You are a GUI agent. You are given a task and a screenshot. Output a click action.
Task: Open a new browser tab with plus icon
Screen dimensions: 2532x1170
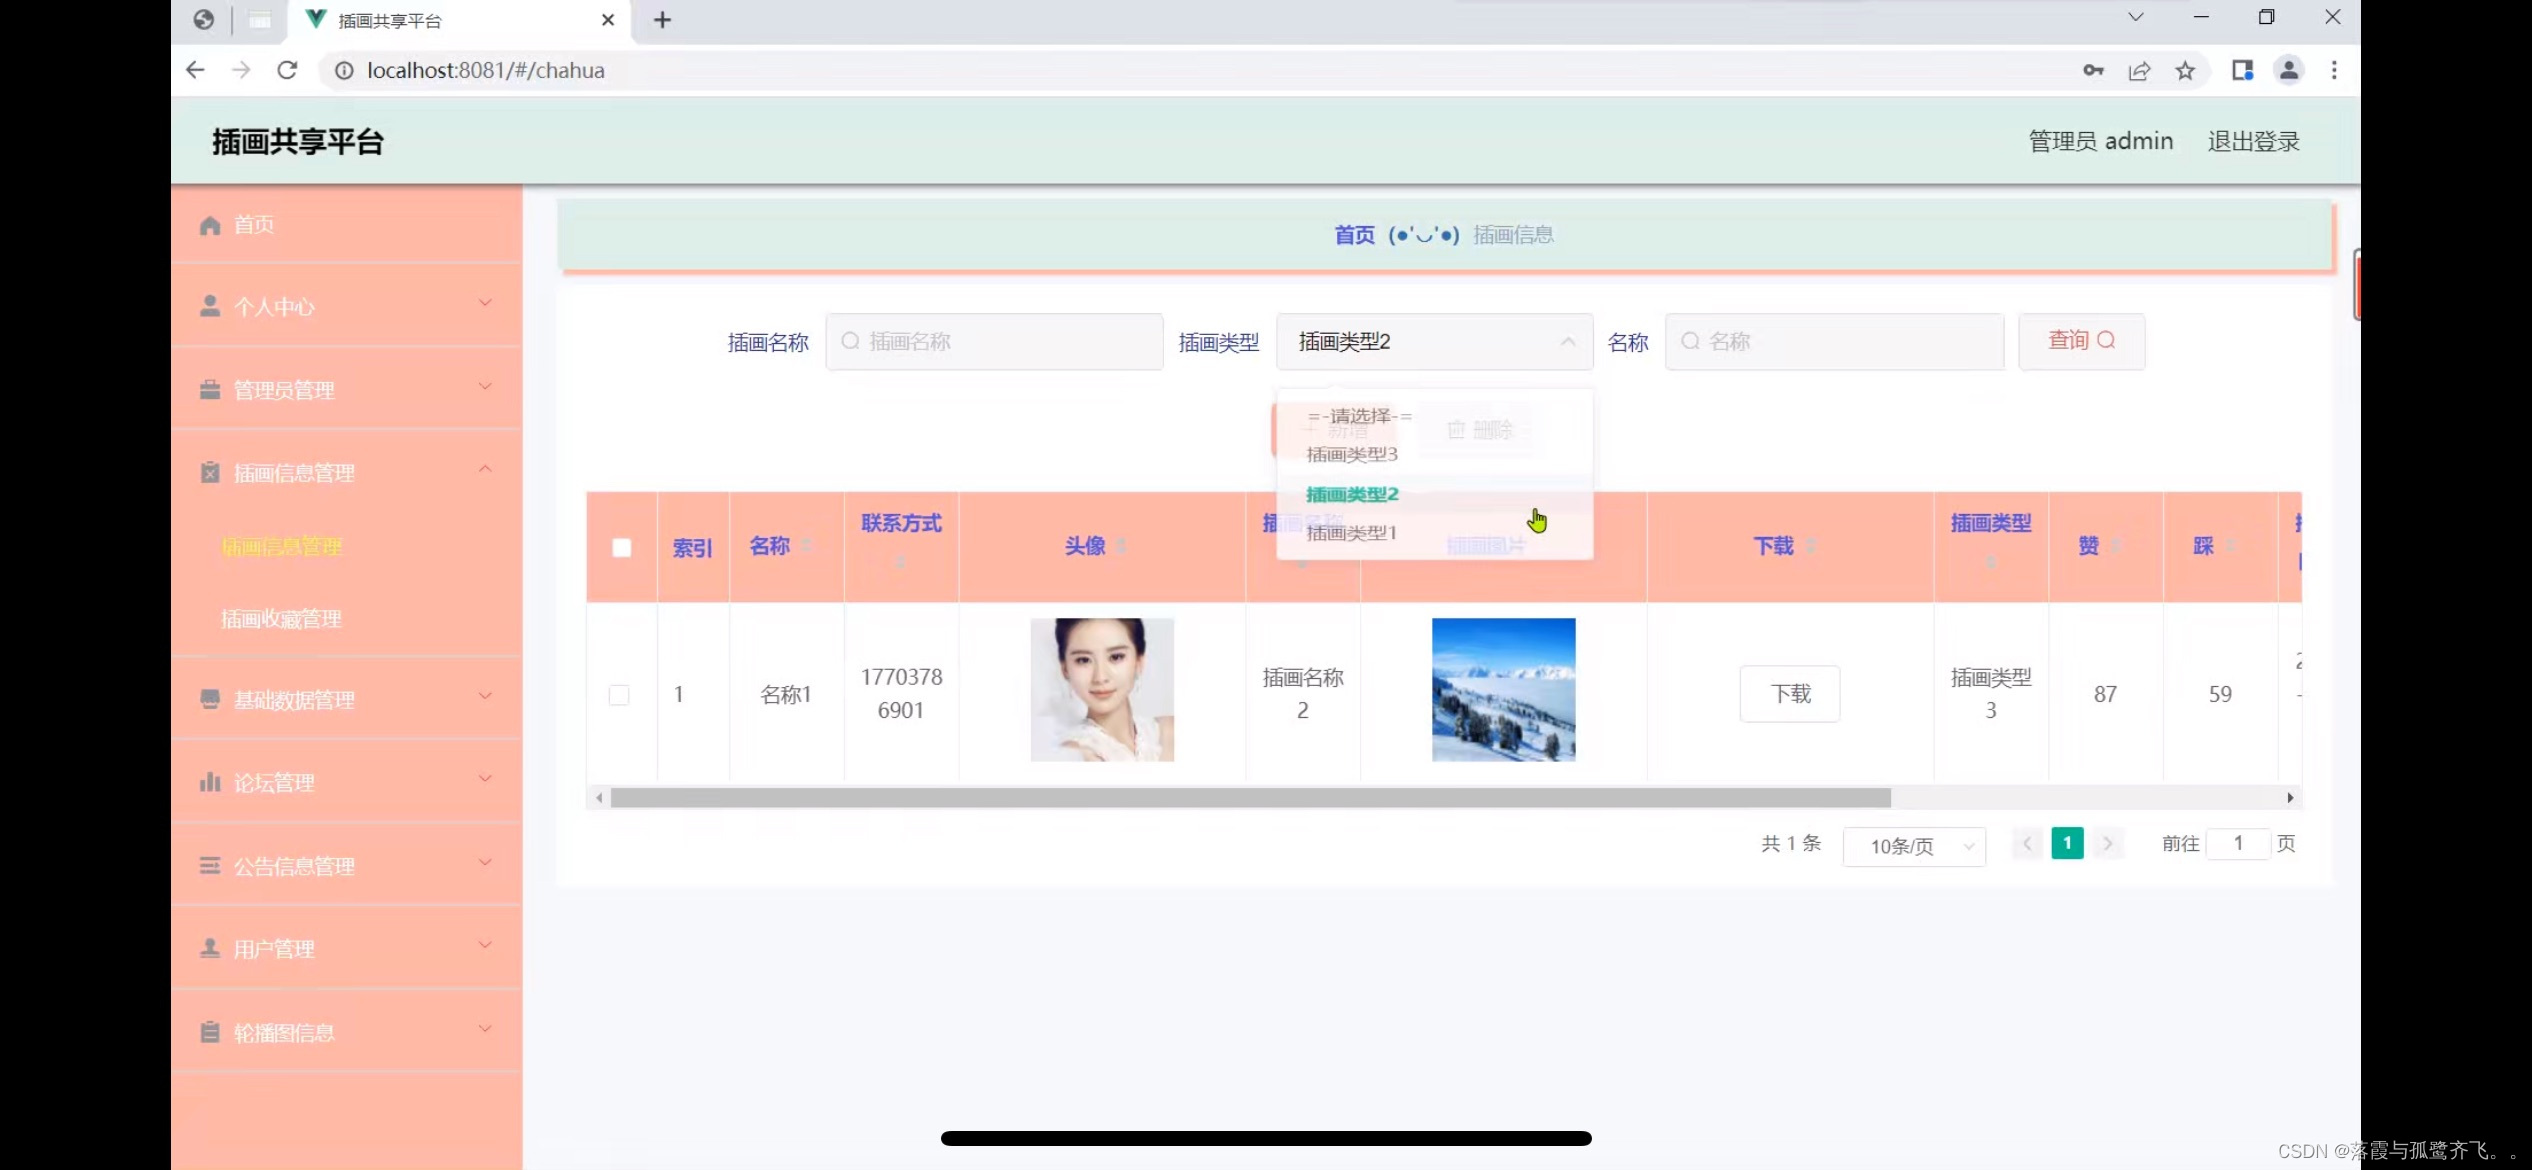click(x=662, y=20)
